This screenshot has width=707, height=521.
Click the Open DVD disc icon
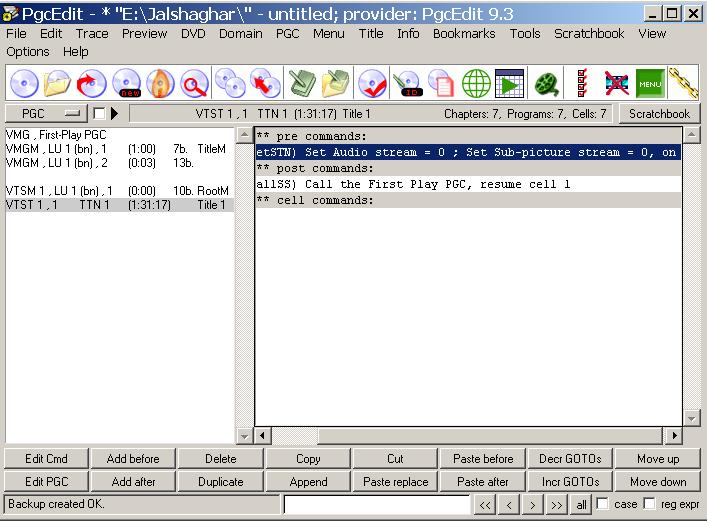point(23,83)
